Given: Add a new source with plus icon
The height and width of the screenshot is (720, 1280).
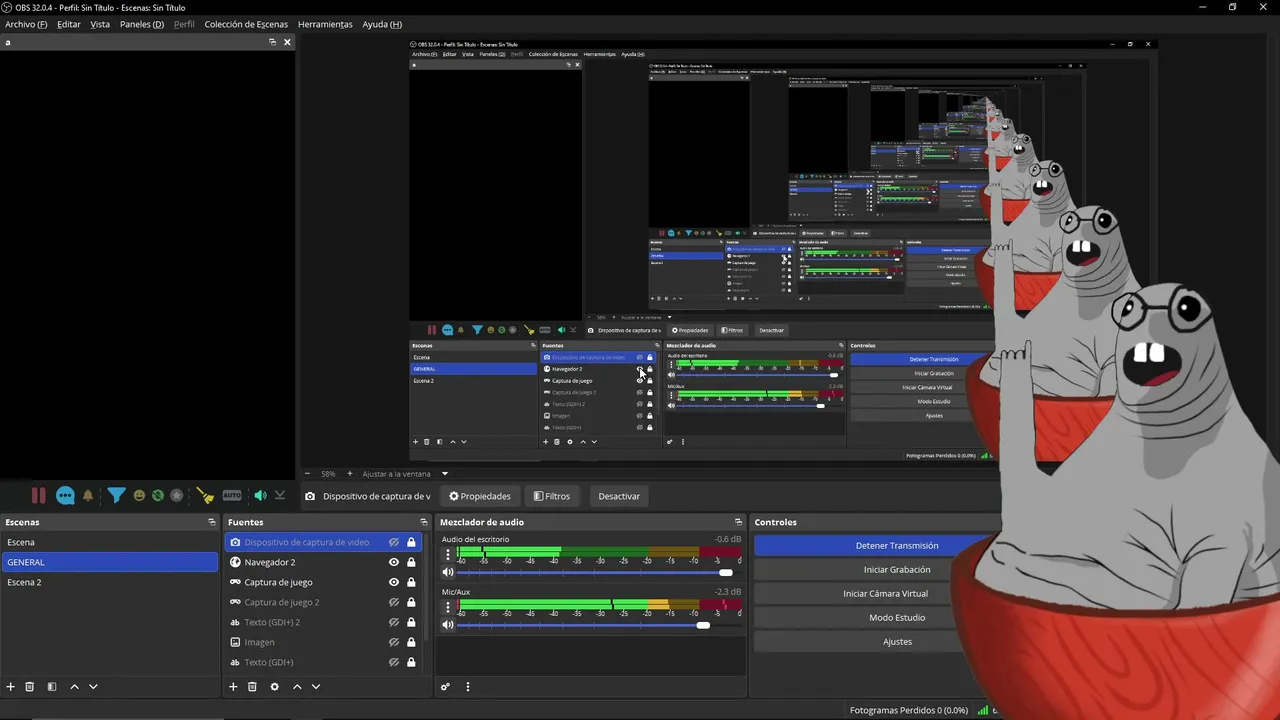Looking at the screenshot, I should 233,687.
